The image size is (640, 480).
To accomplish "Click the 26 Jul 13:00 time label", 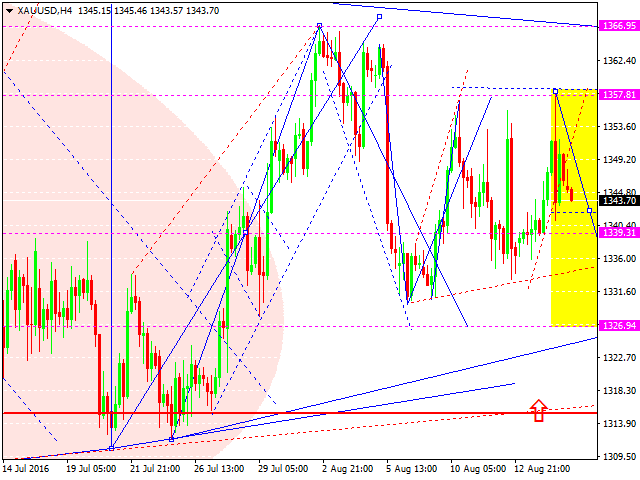I will [x=219, y=469].
